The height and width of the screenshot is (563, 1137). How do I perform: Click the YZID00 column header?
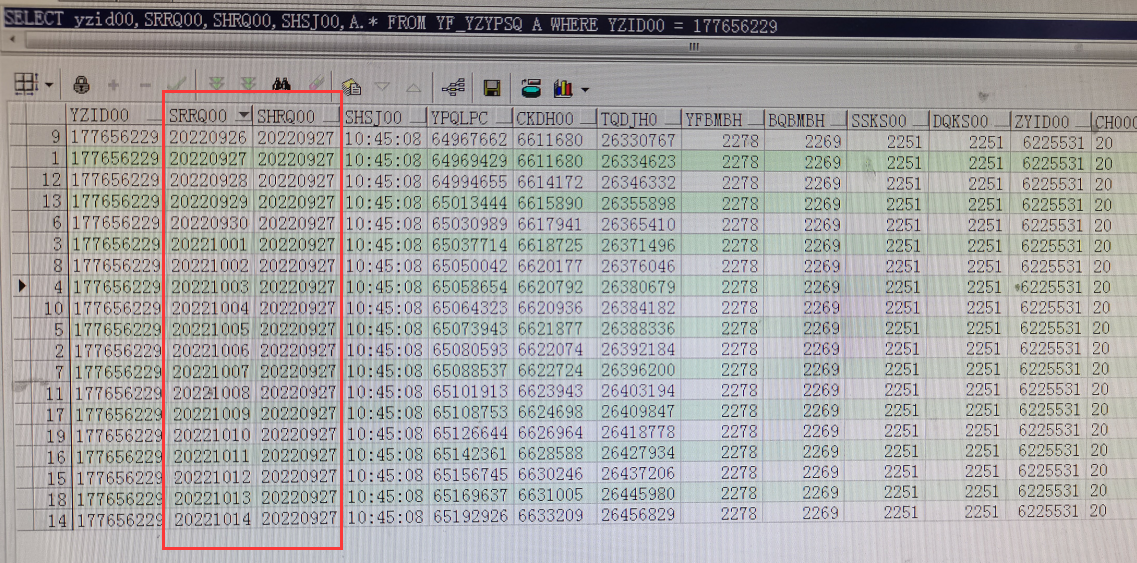coord(113,116)
